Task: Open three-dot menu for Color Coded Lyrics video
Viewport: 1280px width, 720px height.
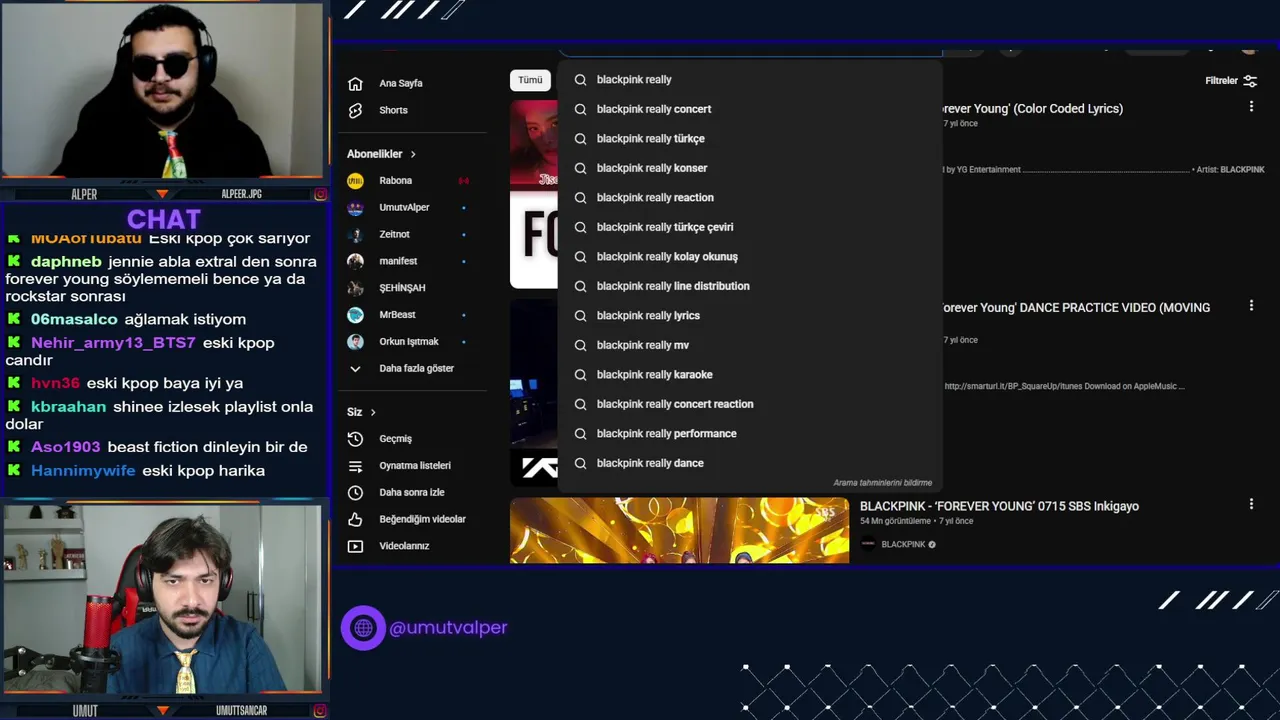Action: click(1251, 106)
